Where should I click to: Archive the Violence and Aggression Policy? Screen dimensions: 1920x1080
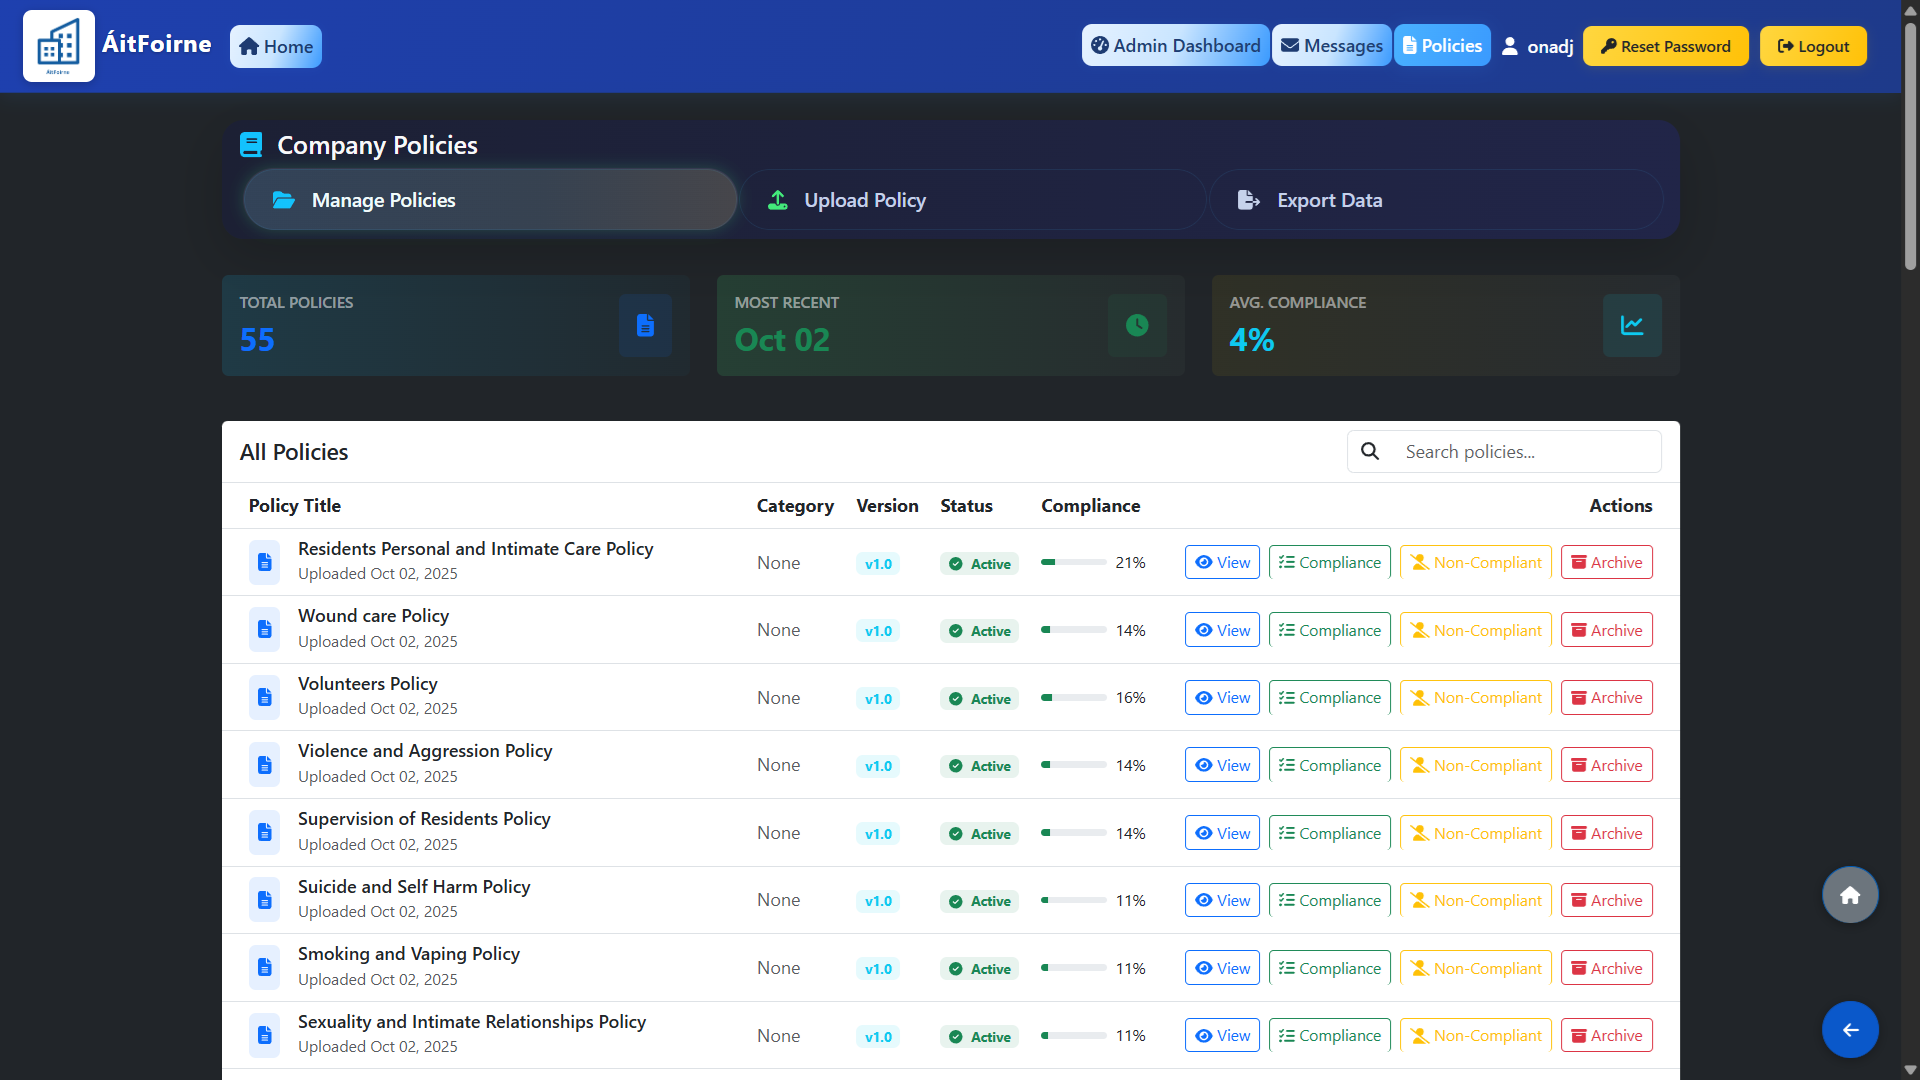pos(1606,765)
